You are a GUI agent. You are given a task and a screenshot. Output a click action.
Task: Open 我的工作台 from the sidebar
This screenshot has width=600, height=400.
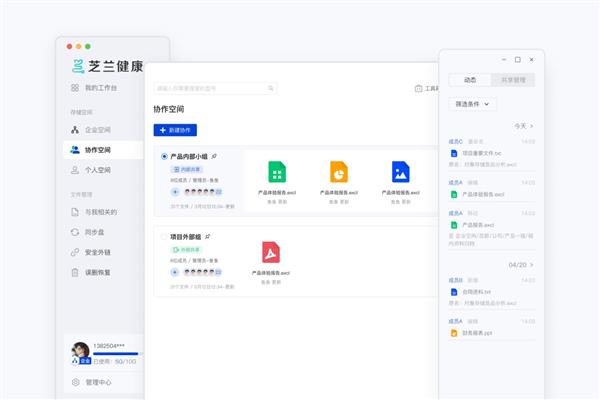(x=99, y=89)
